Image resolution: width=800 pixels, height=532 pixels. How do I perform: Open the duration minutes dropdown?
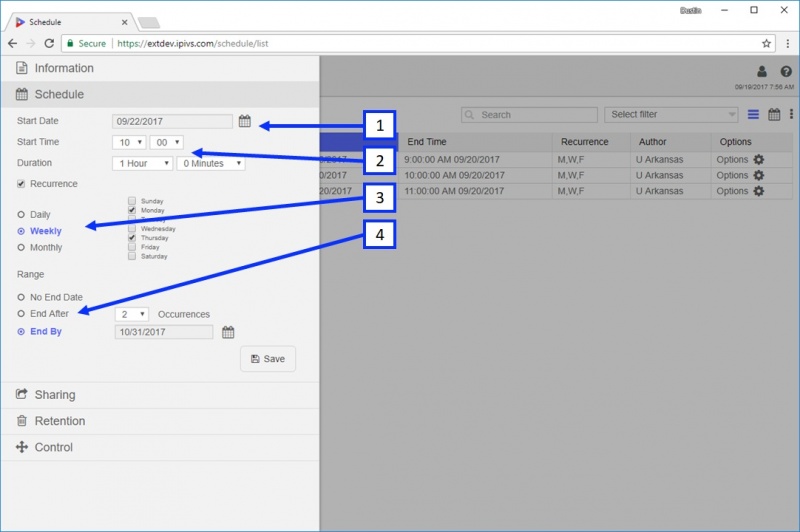pos(211,163)
